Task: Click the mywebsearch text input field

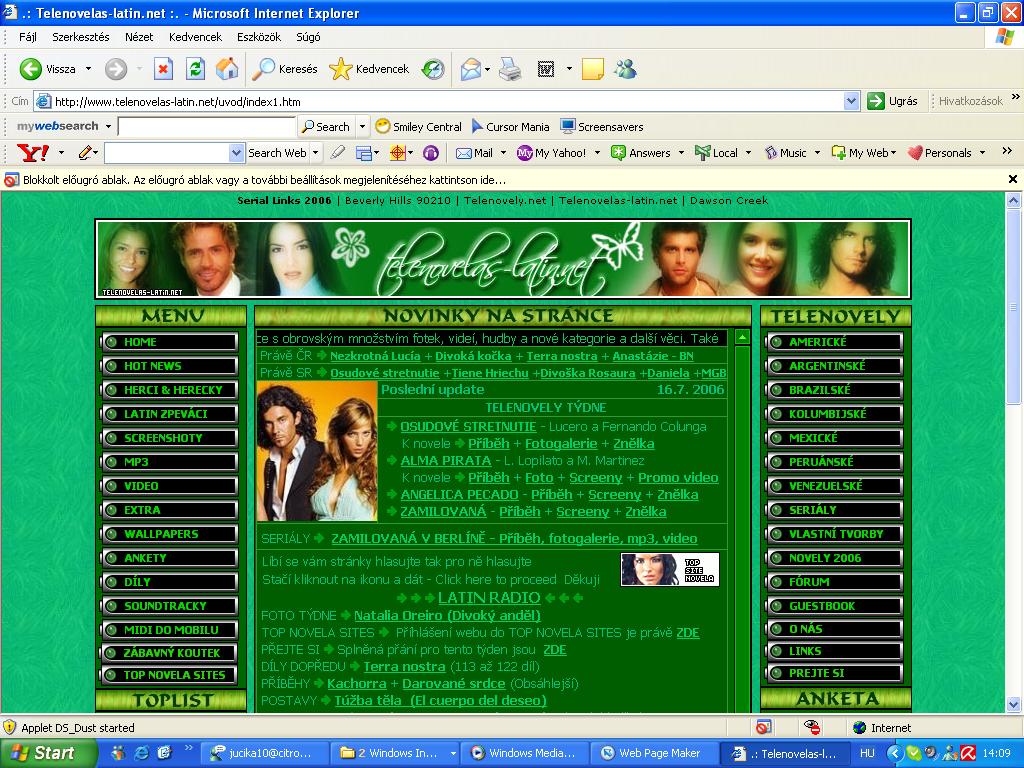Action: [x=206, y=127]
